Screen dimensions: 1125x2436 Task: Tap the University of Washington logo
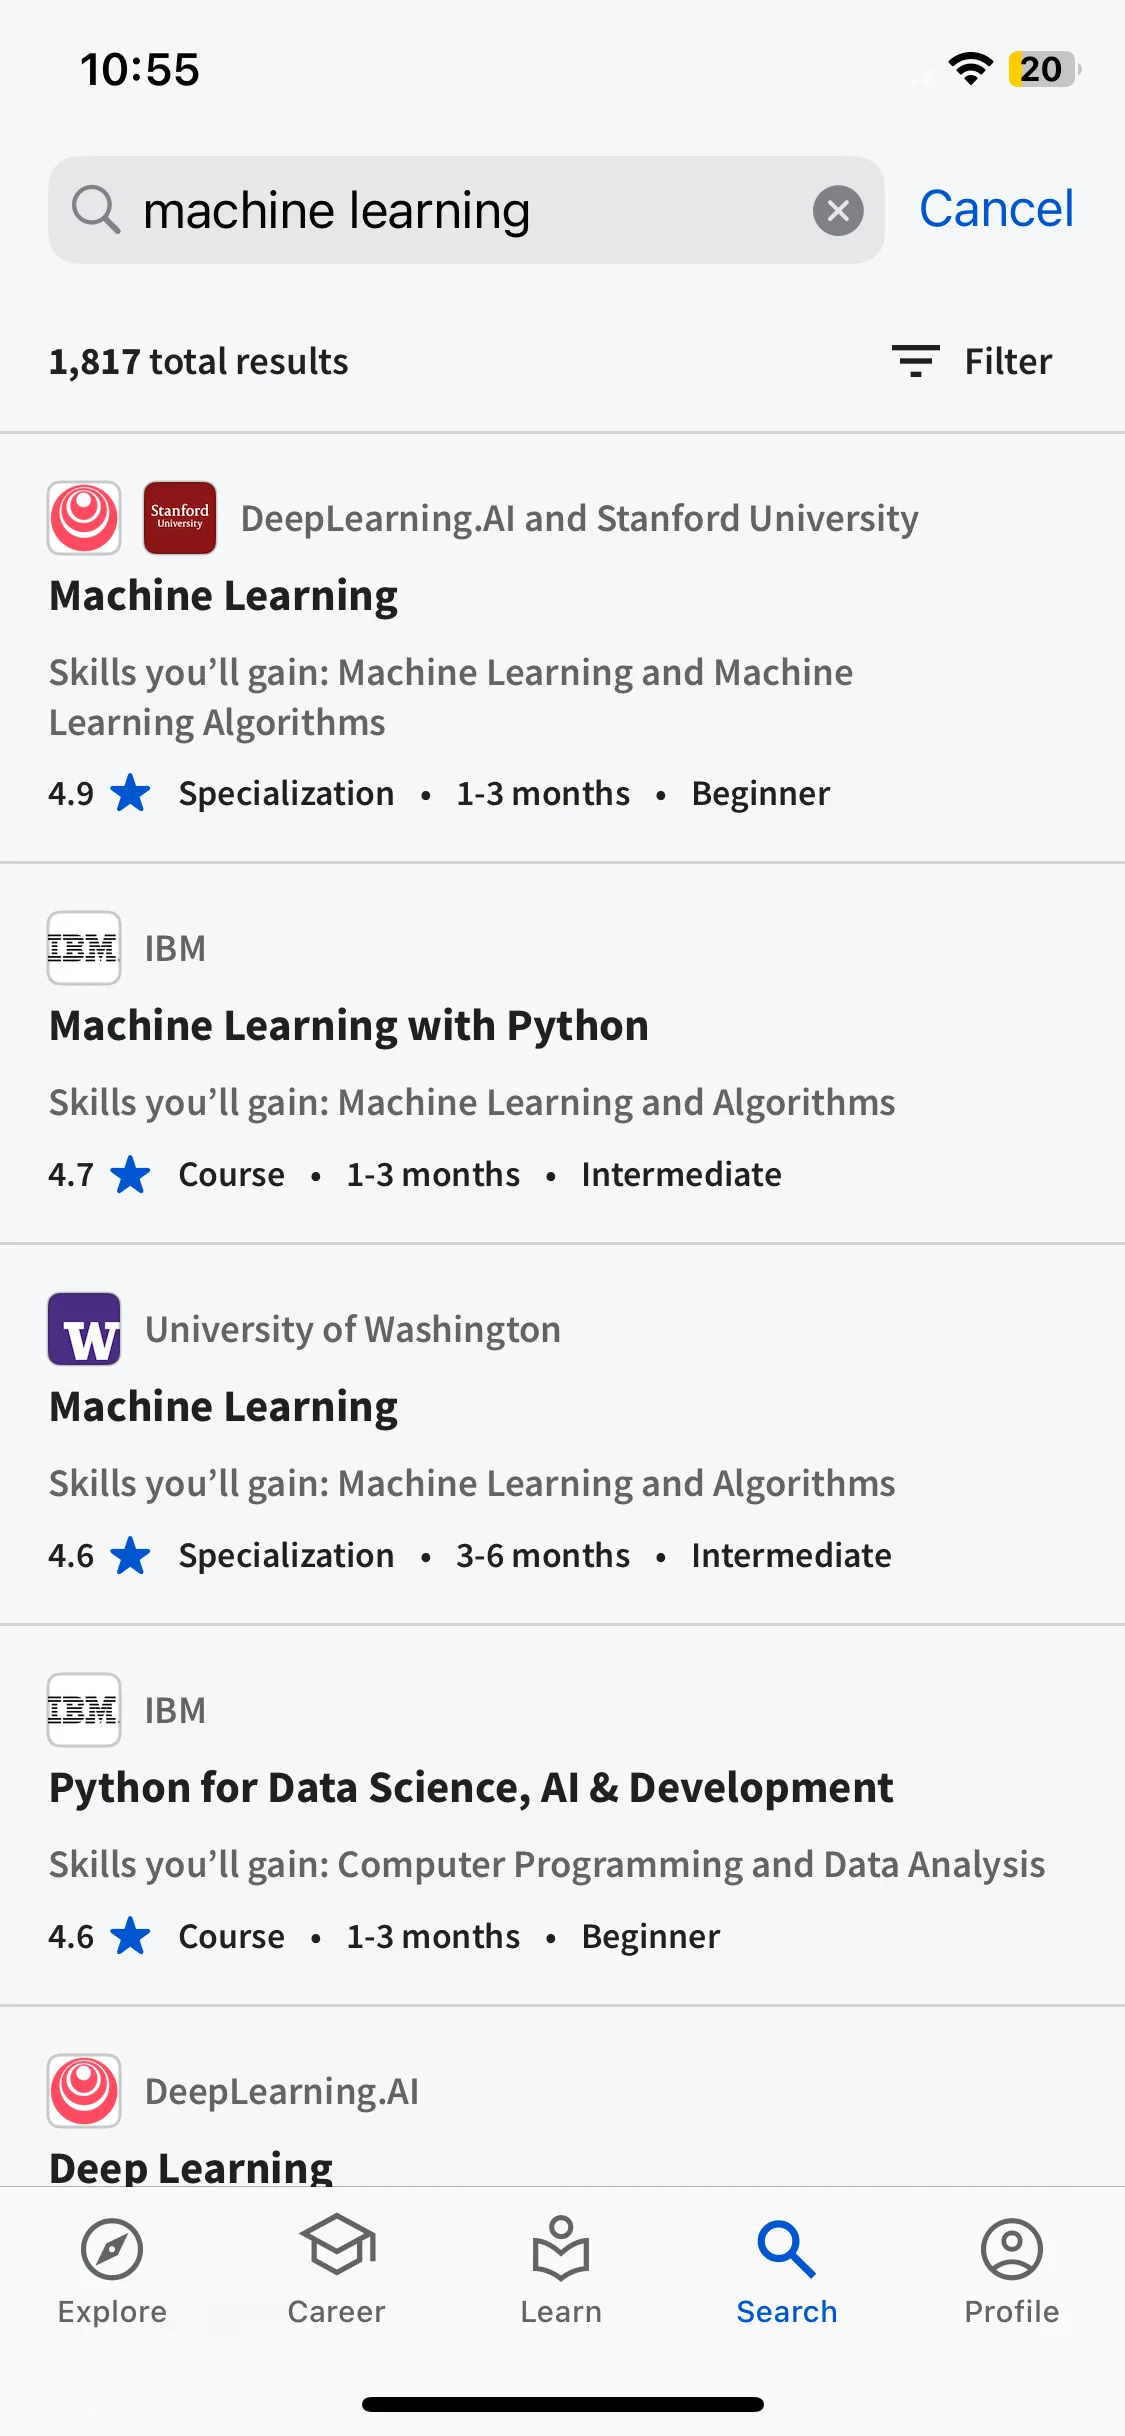click(x=84, y=1329)
